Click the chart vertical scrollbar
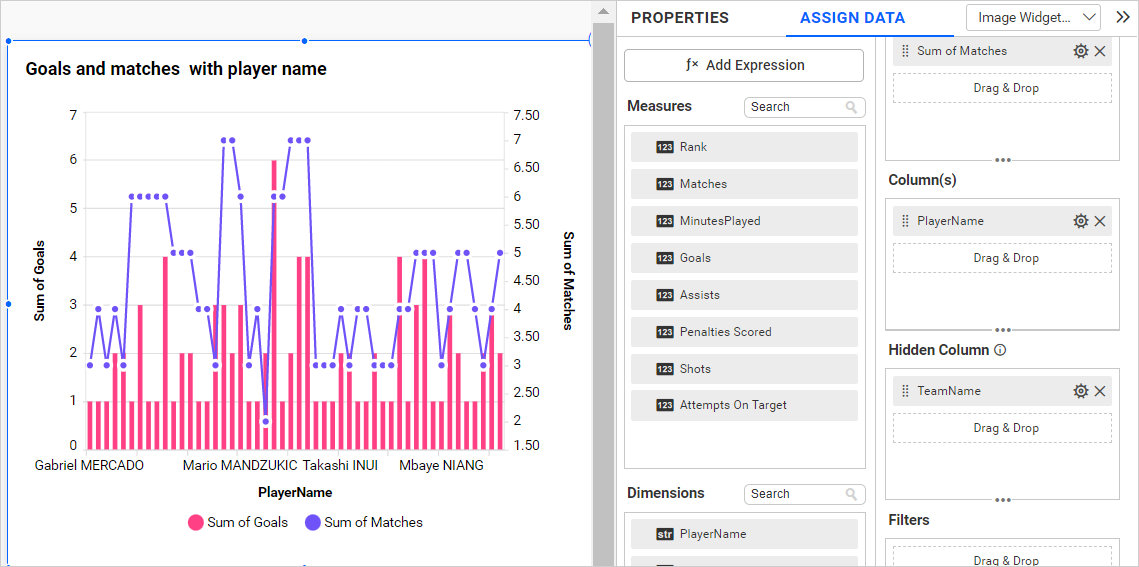Image resolution: width=1139 pixels, height=567 pixels. tap(603, 300)
